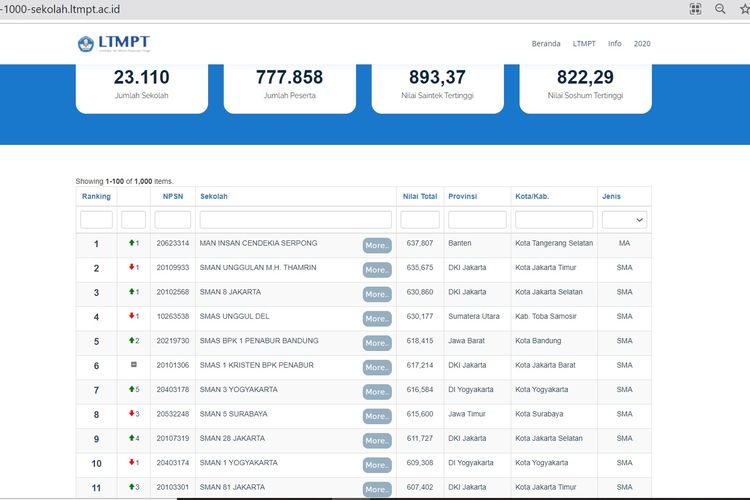
Task: Bookmark this page with the star icon
Action: pos(743,9)
